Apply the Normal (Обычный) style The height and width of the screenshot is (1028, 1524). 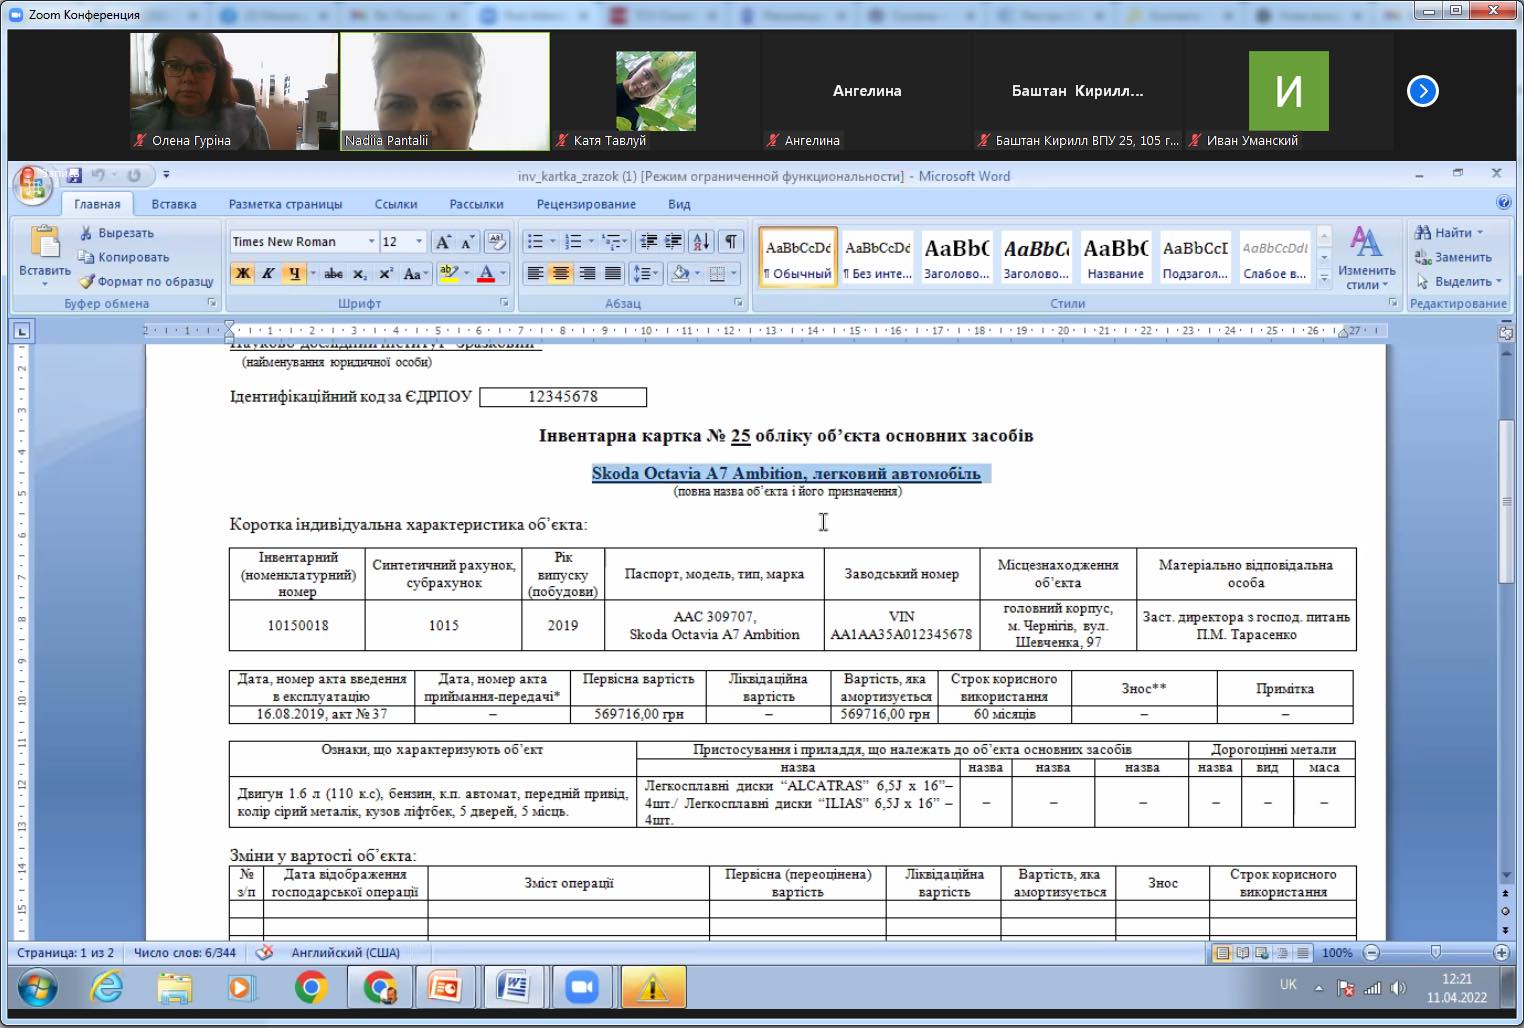[798, 258]
